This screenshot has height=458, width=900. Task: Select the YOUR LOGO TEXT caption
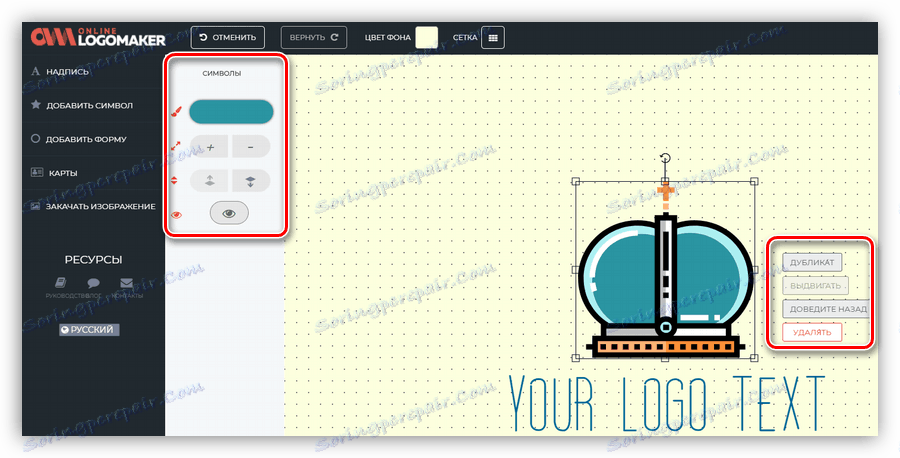(x=667, y=403)
